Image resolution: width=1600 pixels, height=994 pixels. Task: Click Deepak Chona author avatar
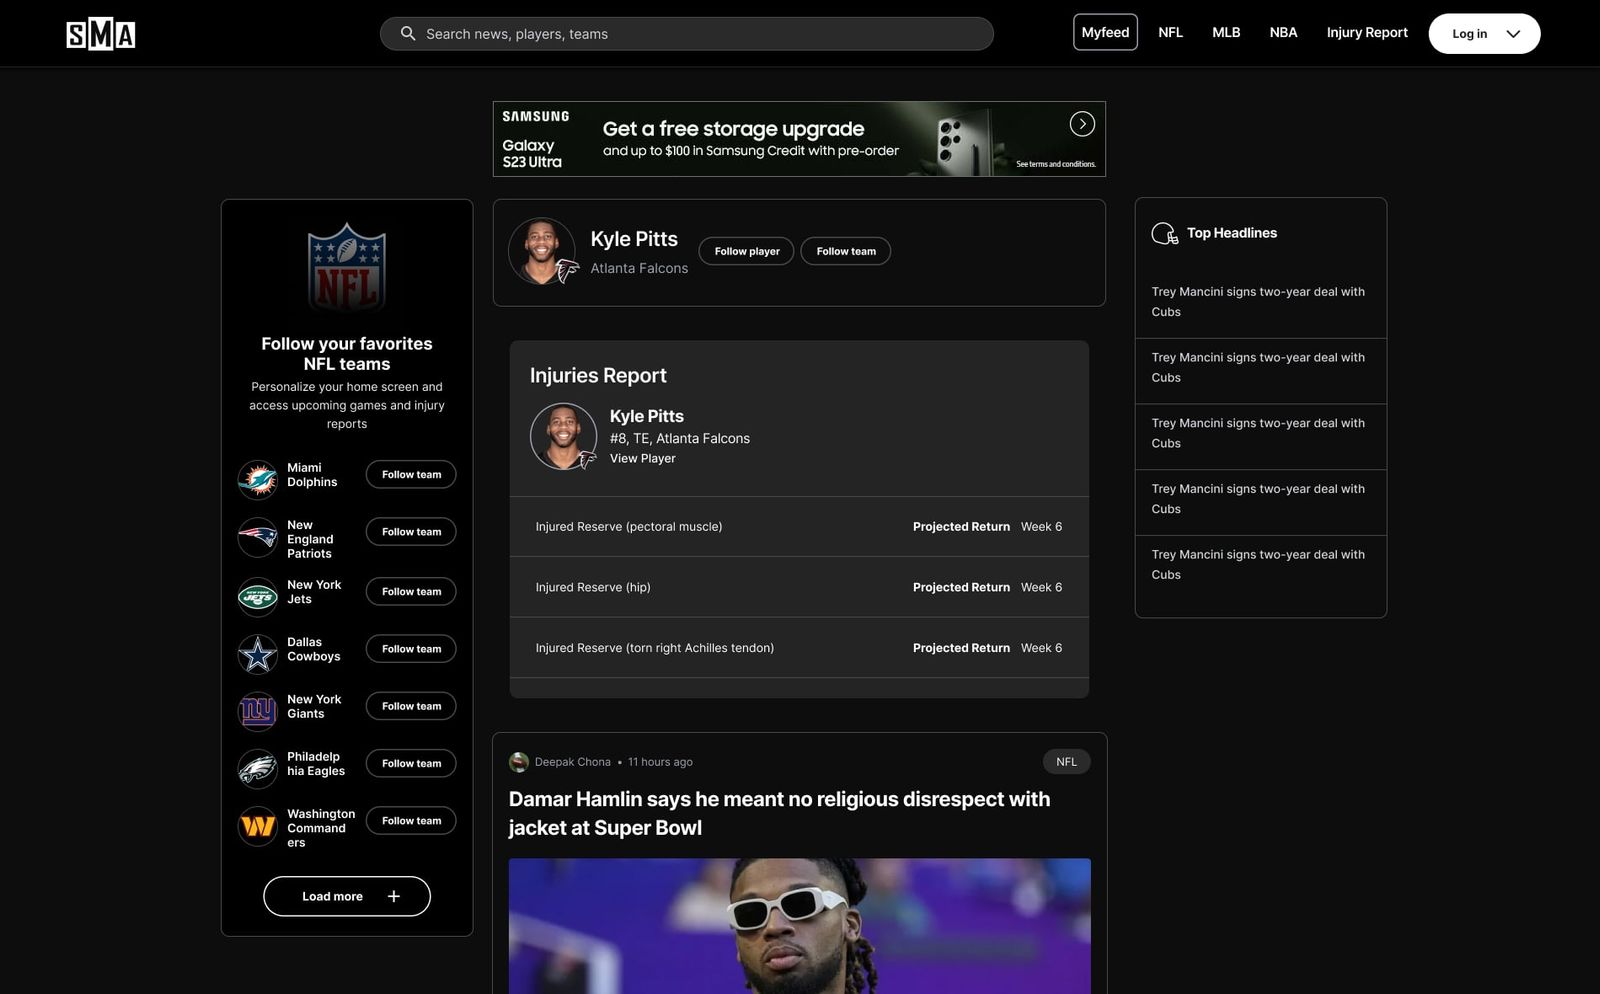pyautogui.click(x=519, y=762)
